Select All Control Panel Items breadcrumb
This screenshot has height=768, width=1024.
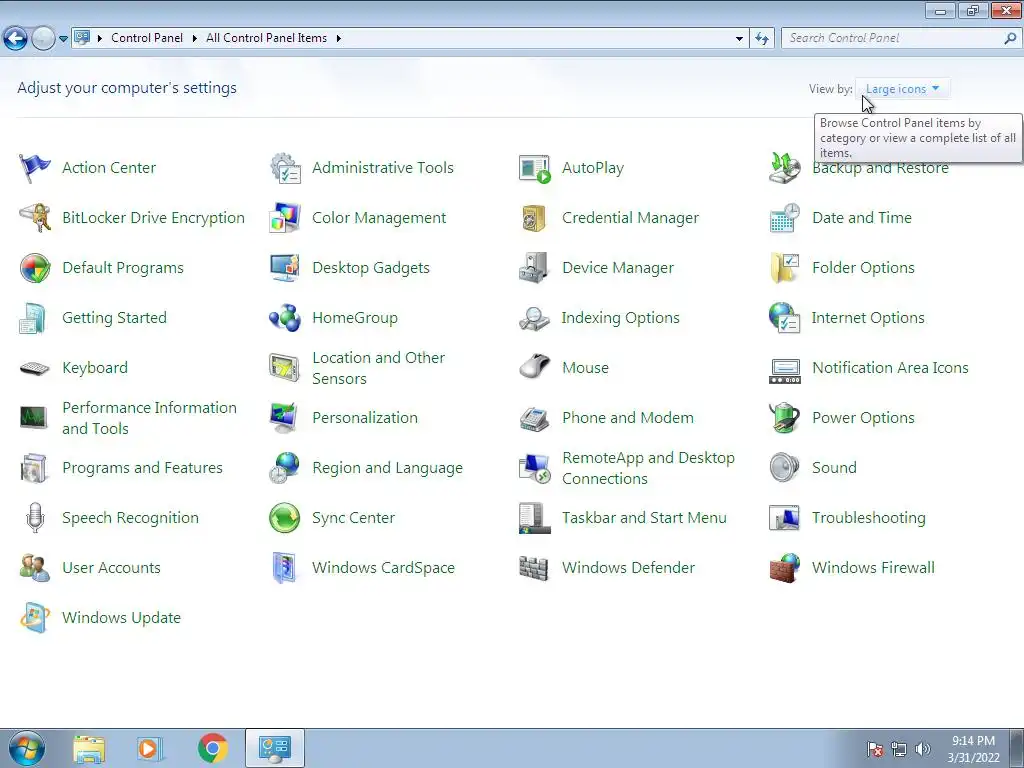266,39
